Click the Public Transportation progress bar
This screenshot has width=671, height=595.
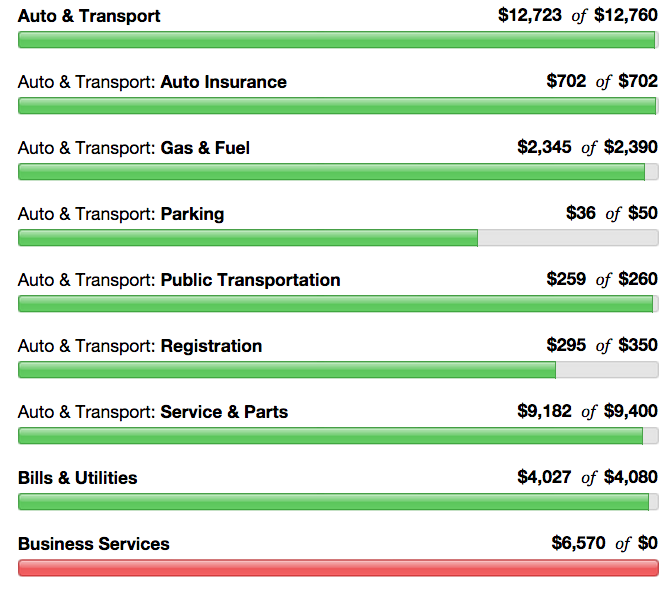(338, 304)
